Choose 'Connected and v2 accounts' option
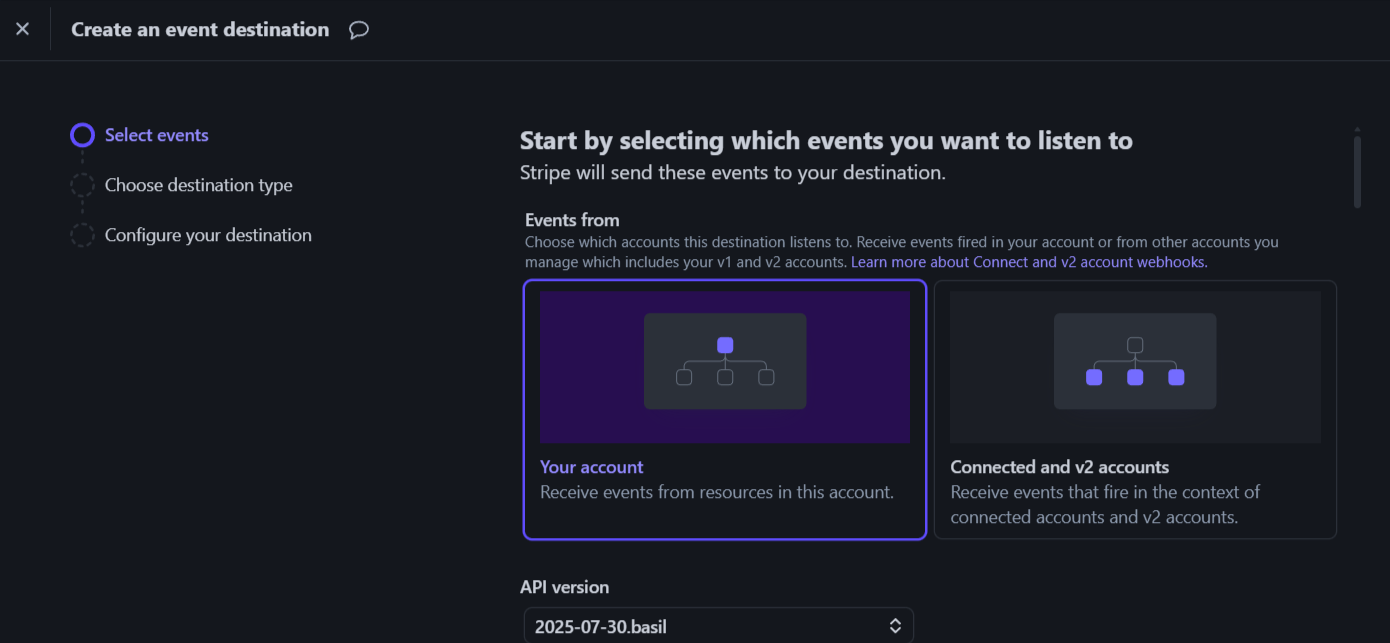The image size is (1390, 643). (1135, 410)
